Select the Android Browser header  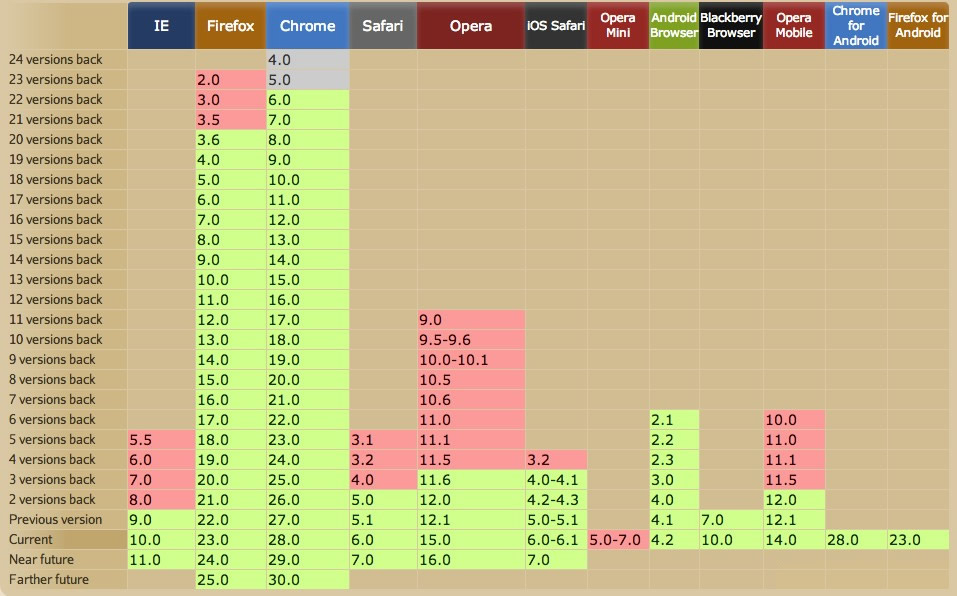pyautogui.click(x=673, y=26)
